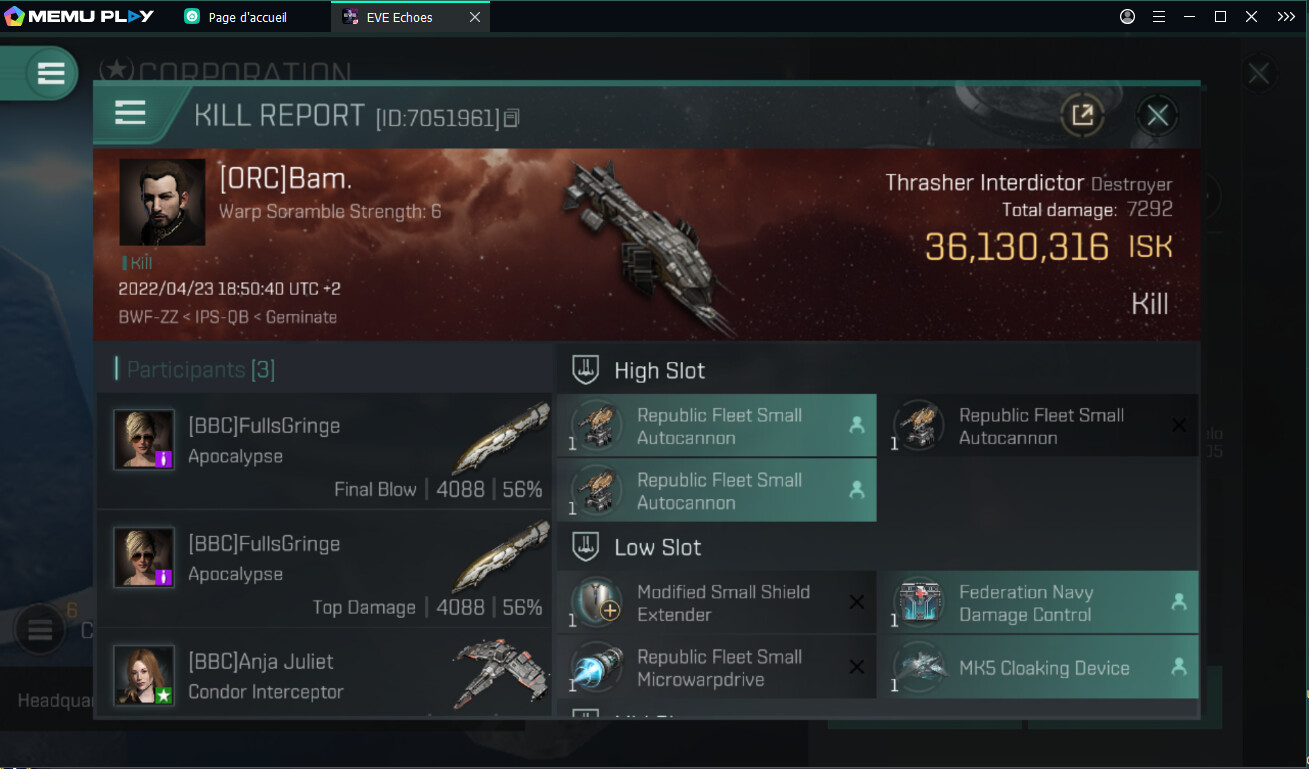Open the main game menu button
Viewport: 1309px width, 769px height.
pos(51,73)
